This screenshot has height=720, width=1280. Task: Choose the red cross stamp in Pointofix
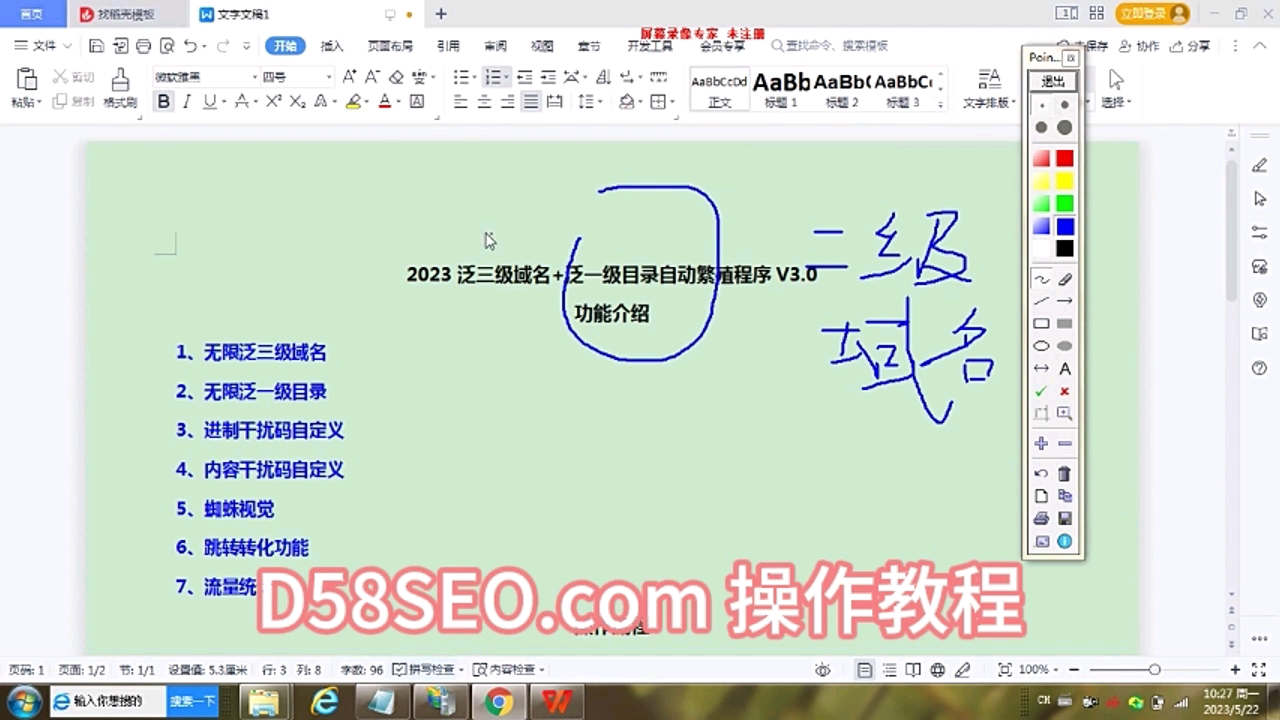1065,391
